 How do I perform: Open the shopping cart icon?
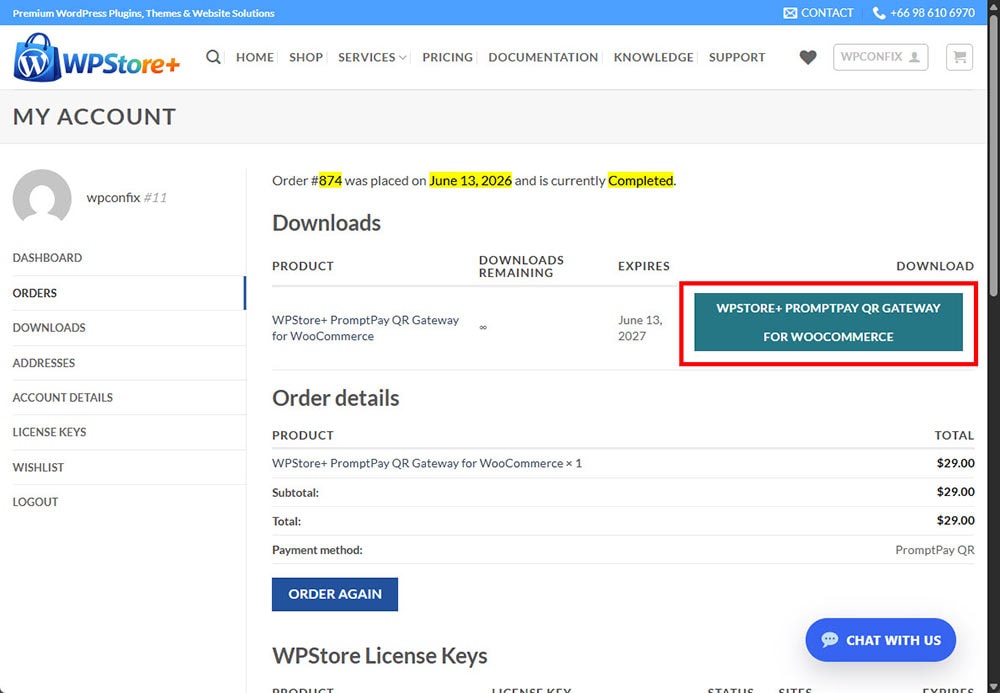[x=959, y=57]
